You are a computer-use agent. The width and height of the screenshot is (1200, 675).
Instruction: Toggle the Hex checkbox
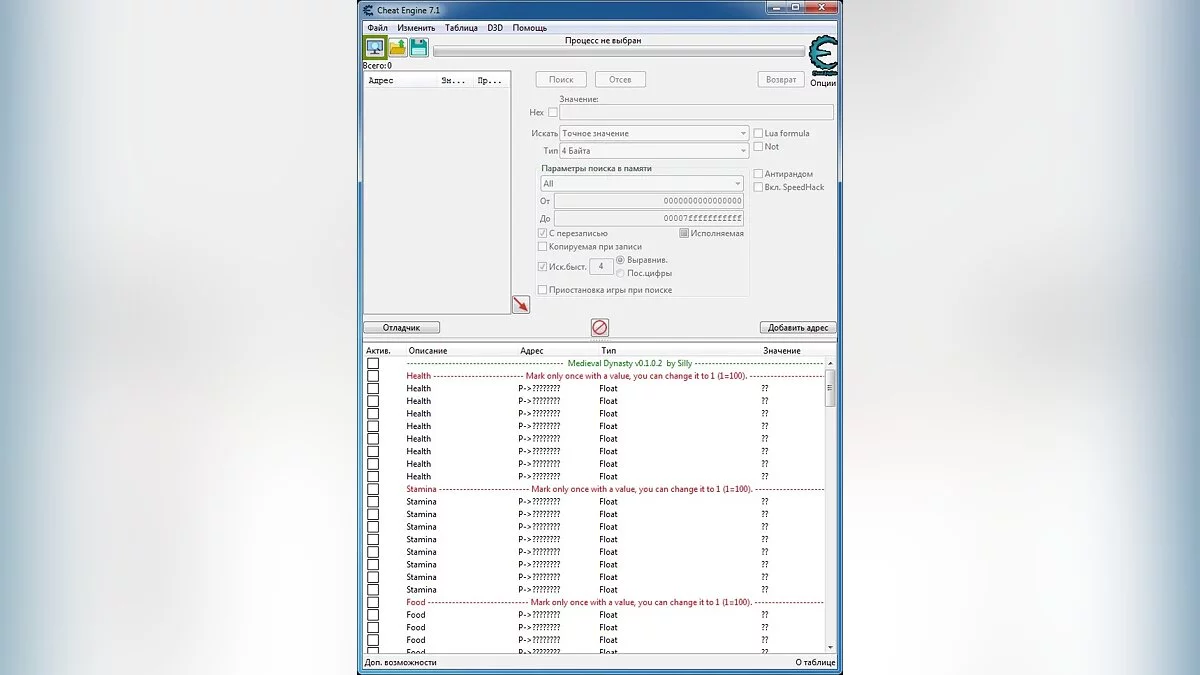(x=553, y=113)
